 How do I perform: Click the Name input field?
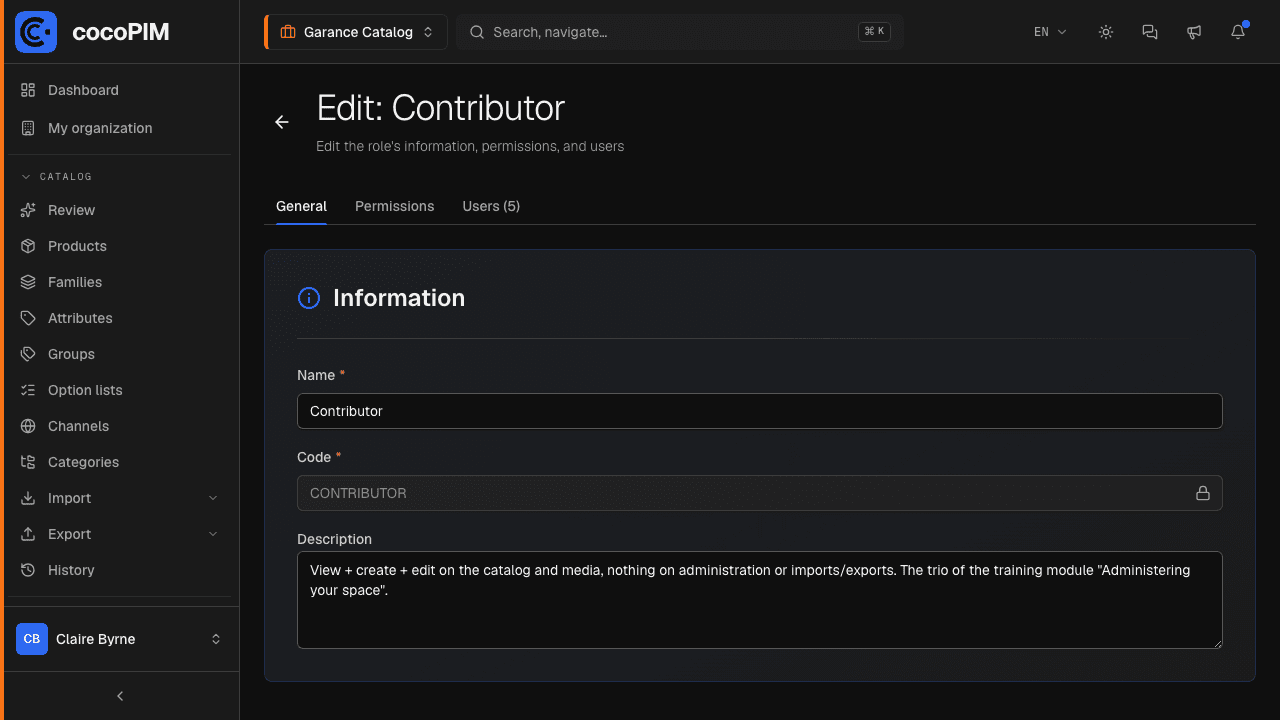coord(760,411)
